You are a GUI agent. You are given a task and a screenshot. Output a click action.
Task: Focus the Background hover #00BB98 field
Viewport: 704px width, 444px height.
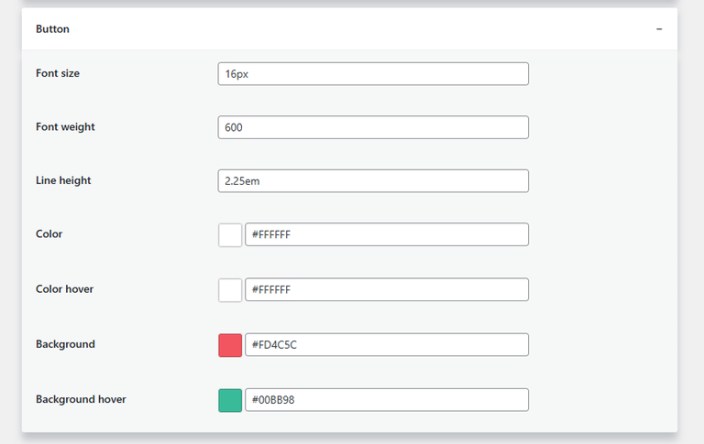[x=386, y=400]
